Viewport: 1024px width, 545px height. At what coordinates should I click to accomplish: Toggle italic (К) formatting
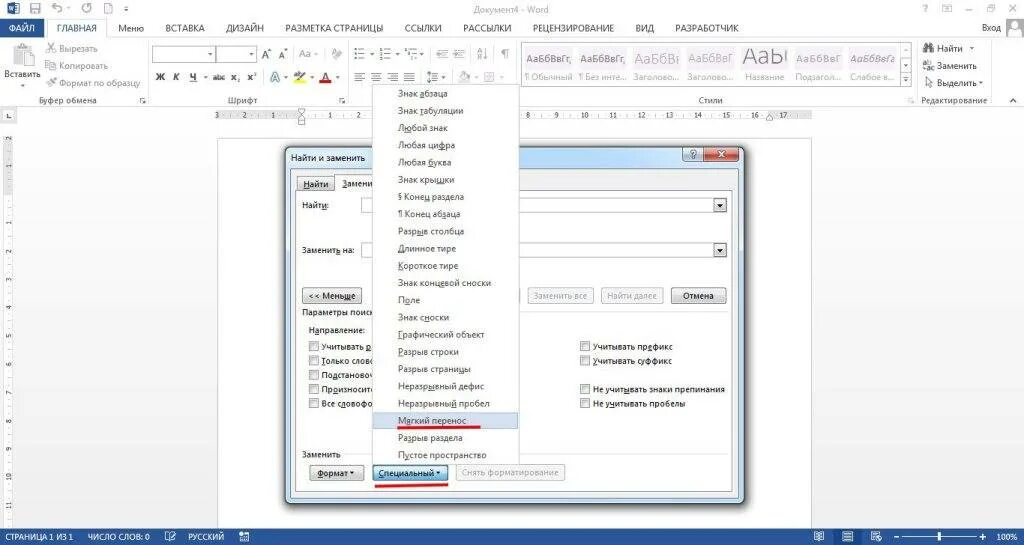[x=176, y=77]
